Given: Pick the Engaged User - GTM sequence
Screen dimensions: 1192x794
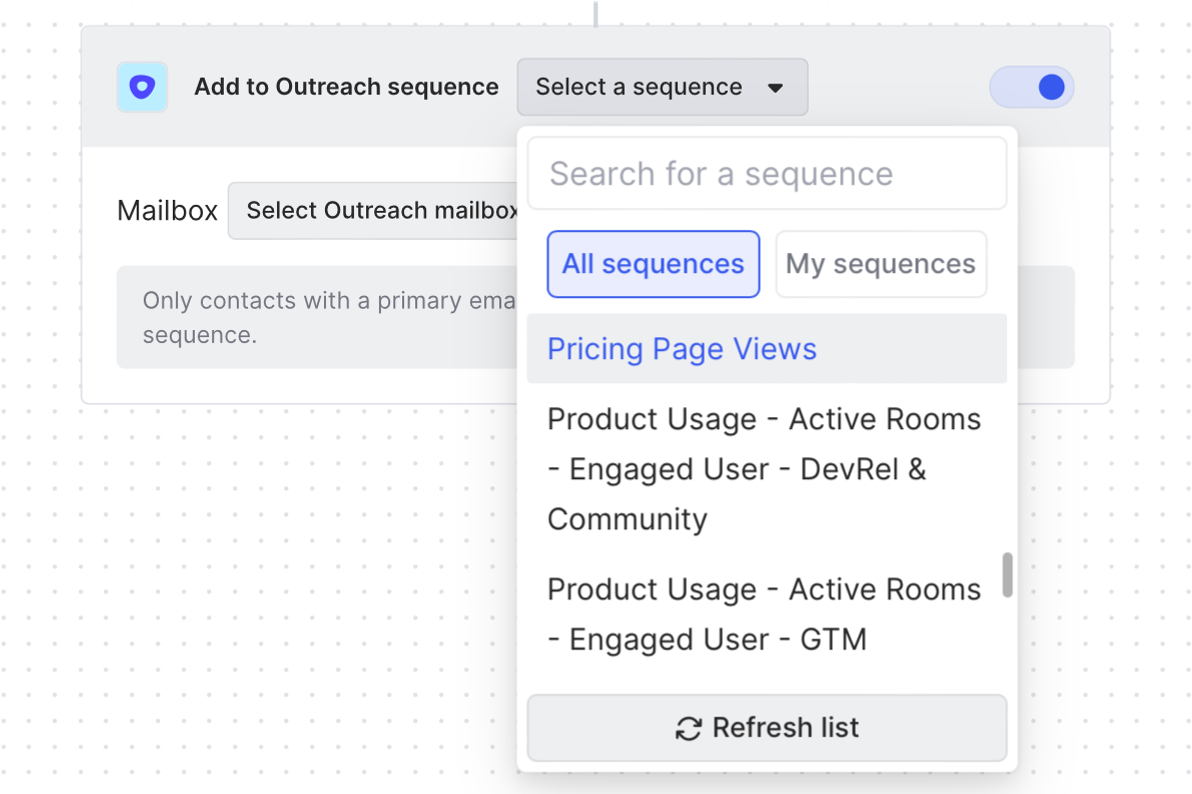Looking at the screenshot, I should [764, 614].
